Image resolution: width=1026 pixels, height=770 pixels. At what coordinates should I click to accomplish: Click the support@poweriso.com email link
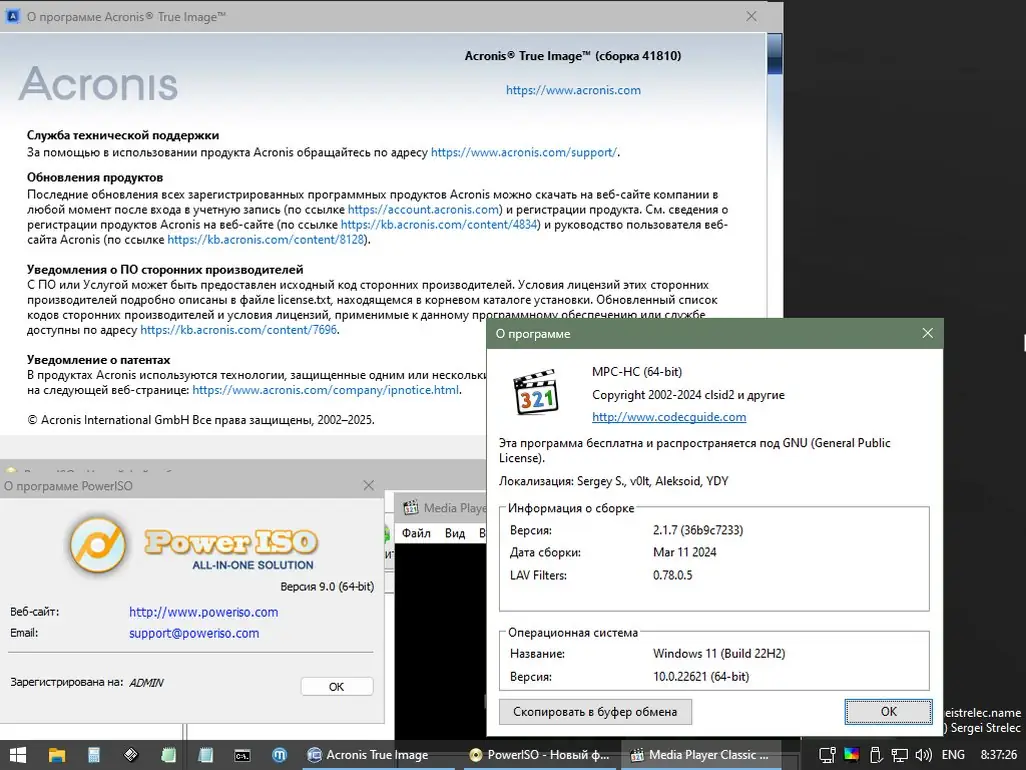coord(194,633)
